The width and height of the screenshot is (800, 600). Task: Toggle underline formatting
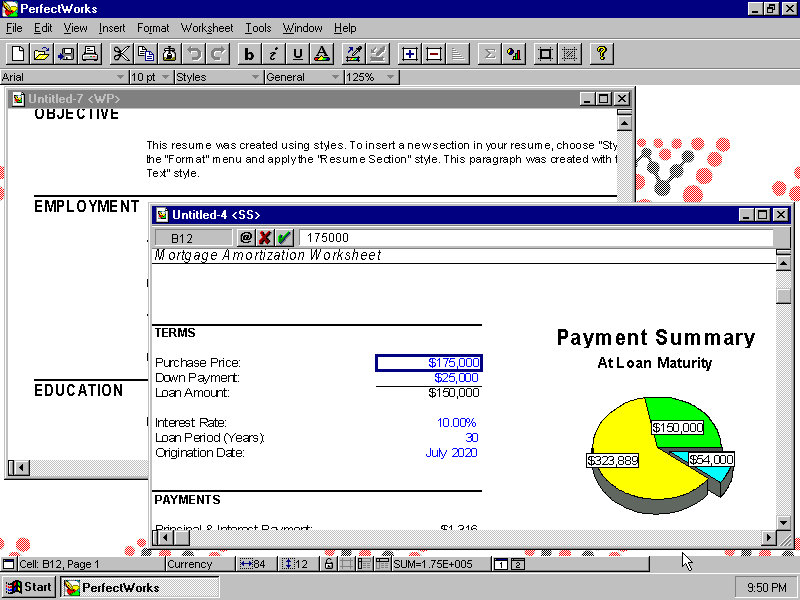[297, 54]
